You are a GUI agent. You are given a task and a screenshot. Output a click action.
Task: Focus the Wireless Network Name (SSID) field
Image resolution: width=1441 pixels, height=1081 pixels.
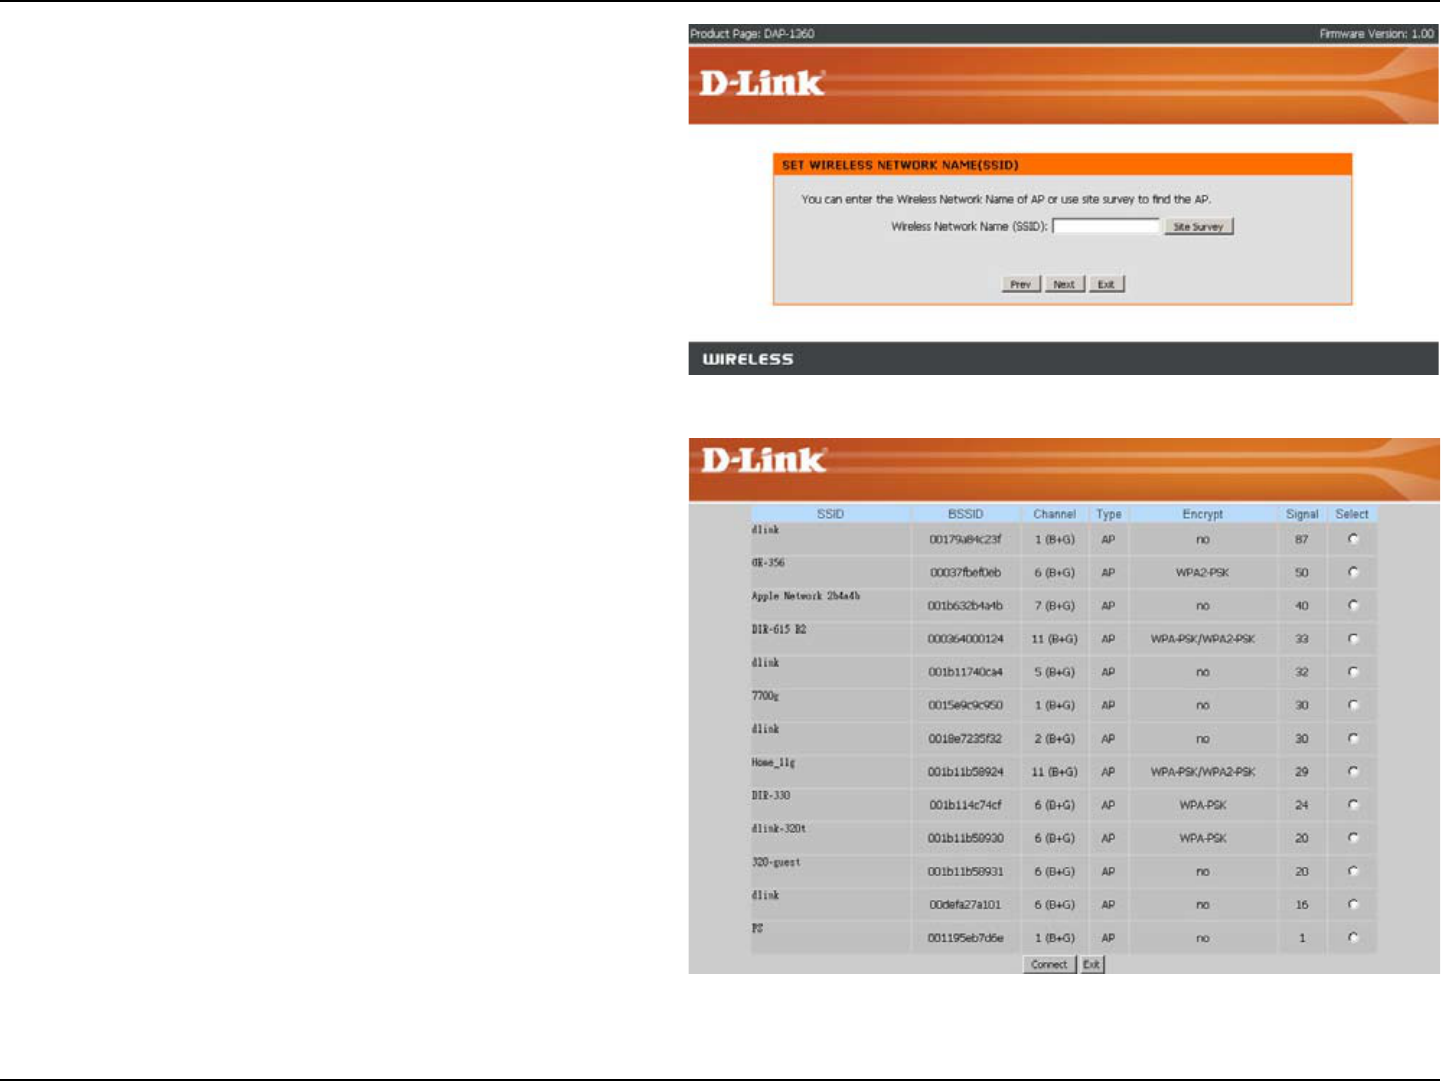click(x=1106, y=226)
